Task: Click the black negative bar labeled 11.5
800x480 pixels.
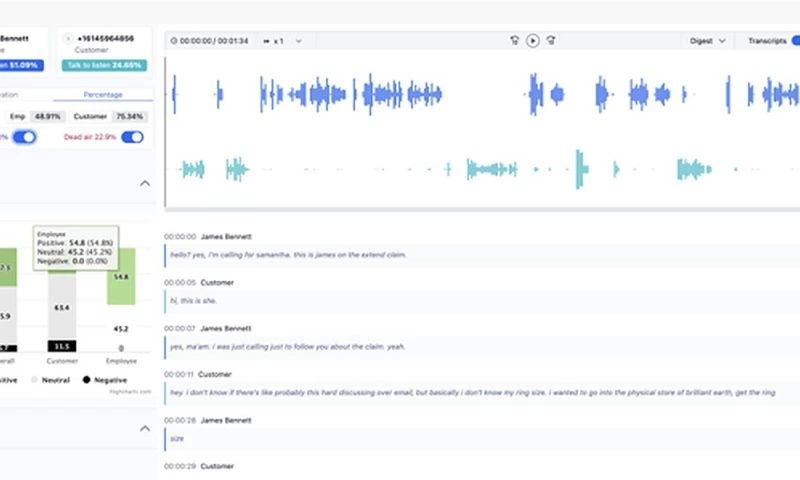Action: pyautogui.click(x=62, y=346)
